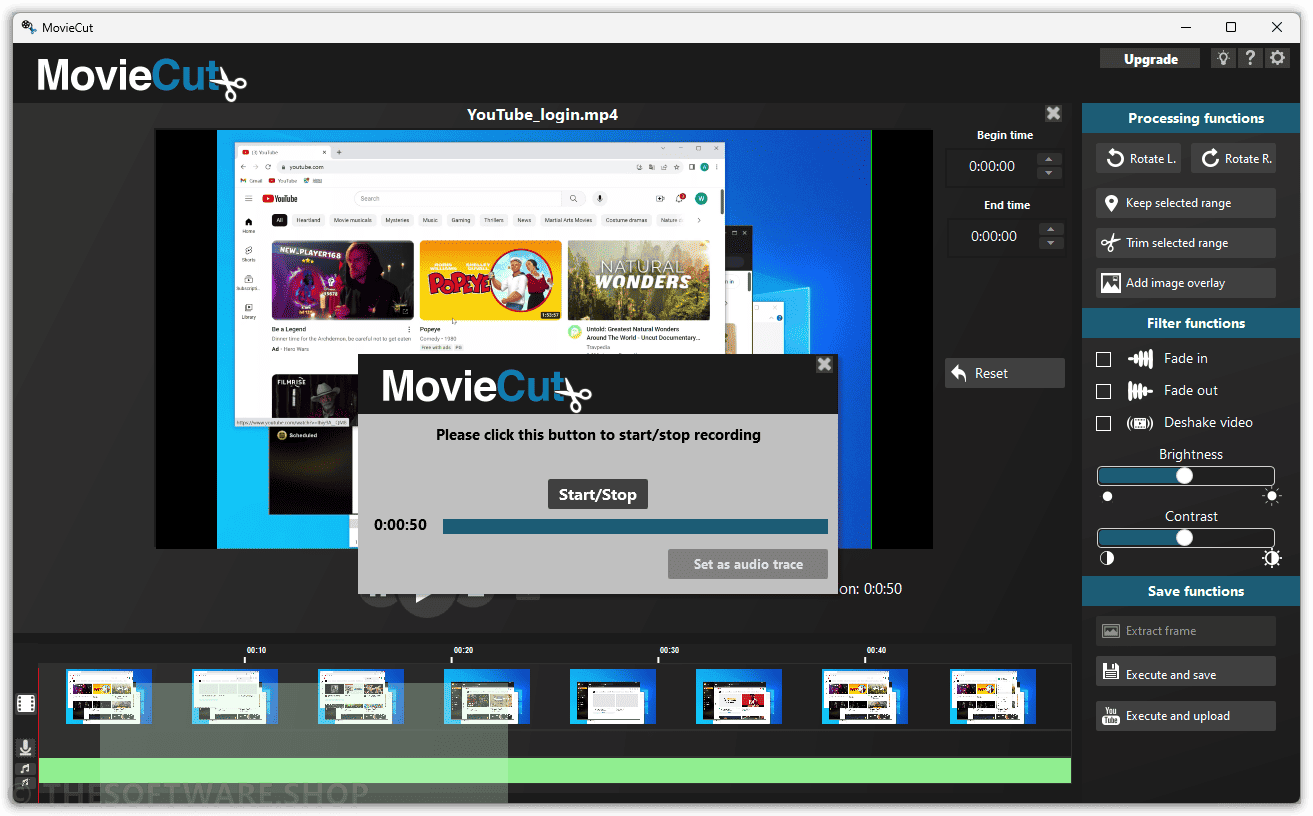Click the low brightness dot icon
1313x816 pixels.
(x=1107, y=496)
